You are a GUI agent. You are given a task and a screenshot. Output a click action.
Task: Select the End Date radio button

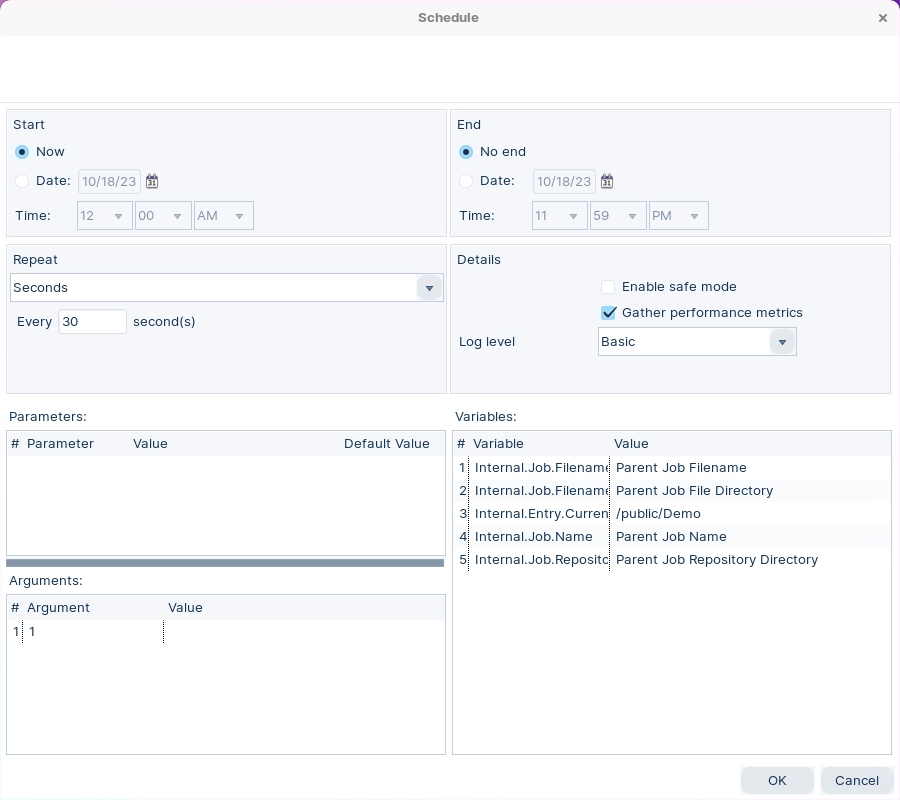click(465, 181)
